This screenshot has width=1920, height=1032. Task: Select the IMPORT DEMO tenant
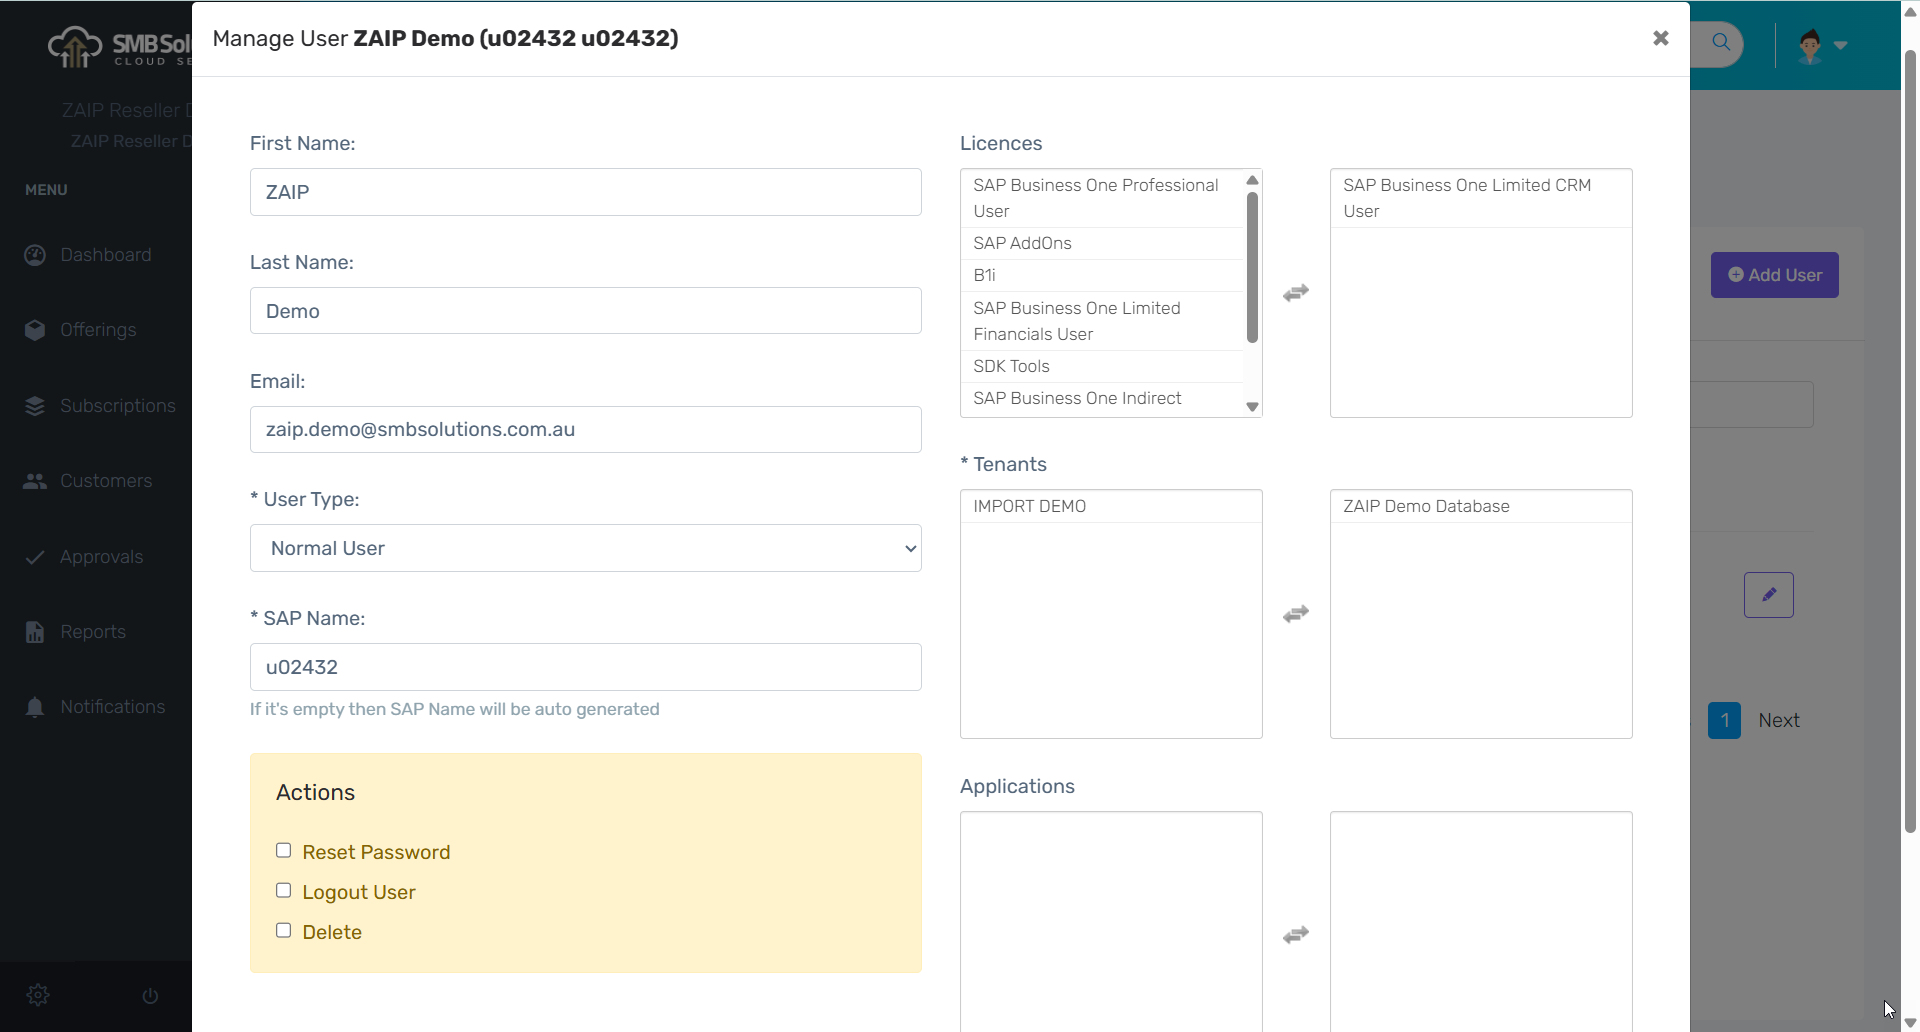(x=1111, y=506)
